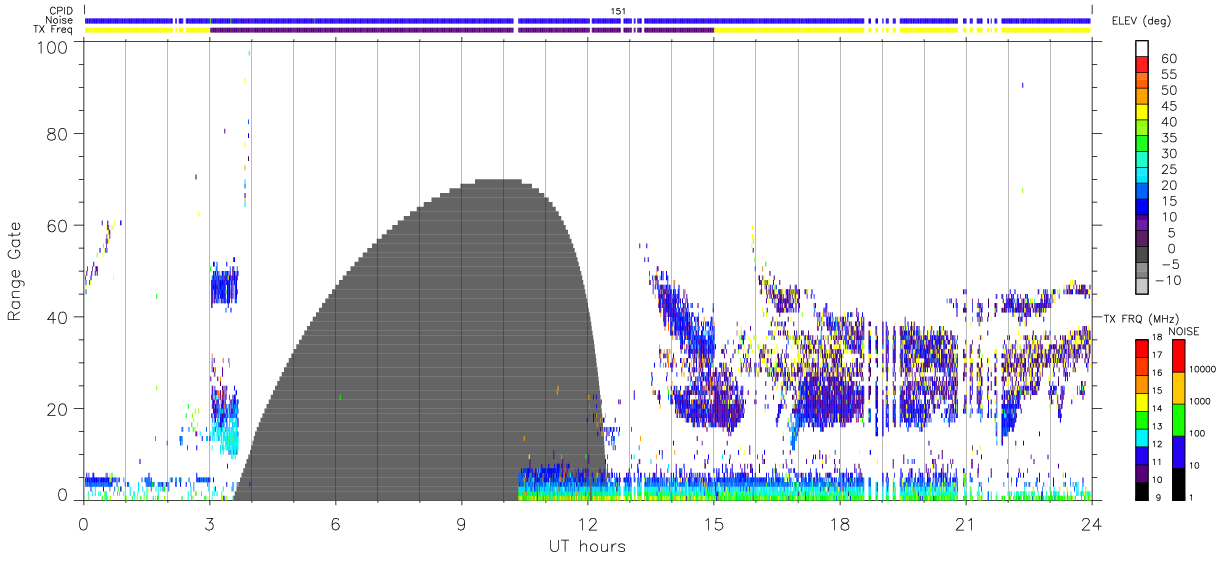Click the '6' tick on the UT hours axis

pyautogui.click(x=336, y=524)
